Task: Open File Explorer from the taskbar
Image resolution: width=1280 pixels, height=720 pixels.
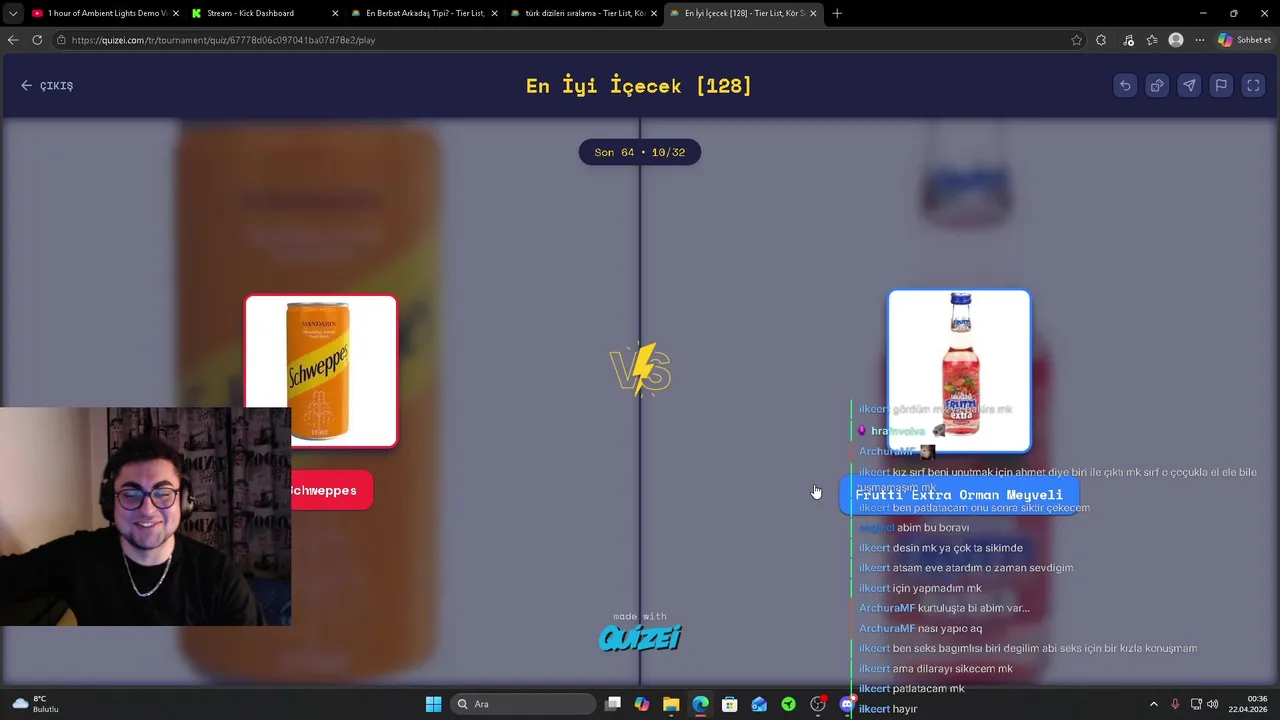Action: (671, 704)
